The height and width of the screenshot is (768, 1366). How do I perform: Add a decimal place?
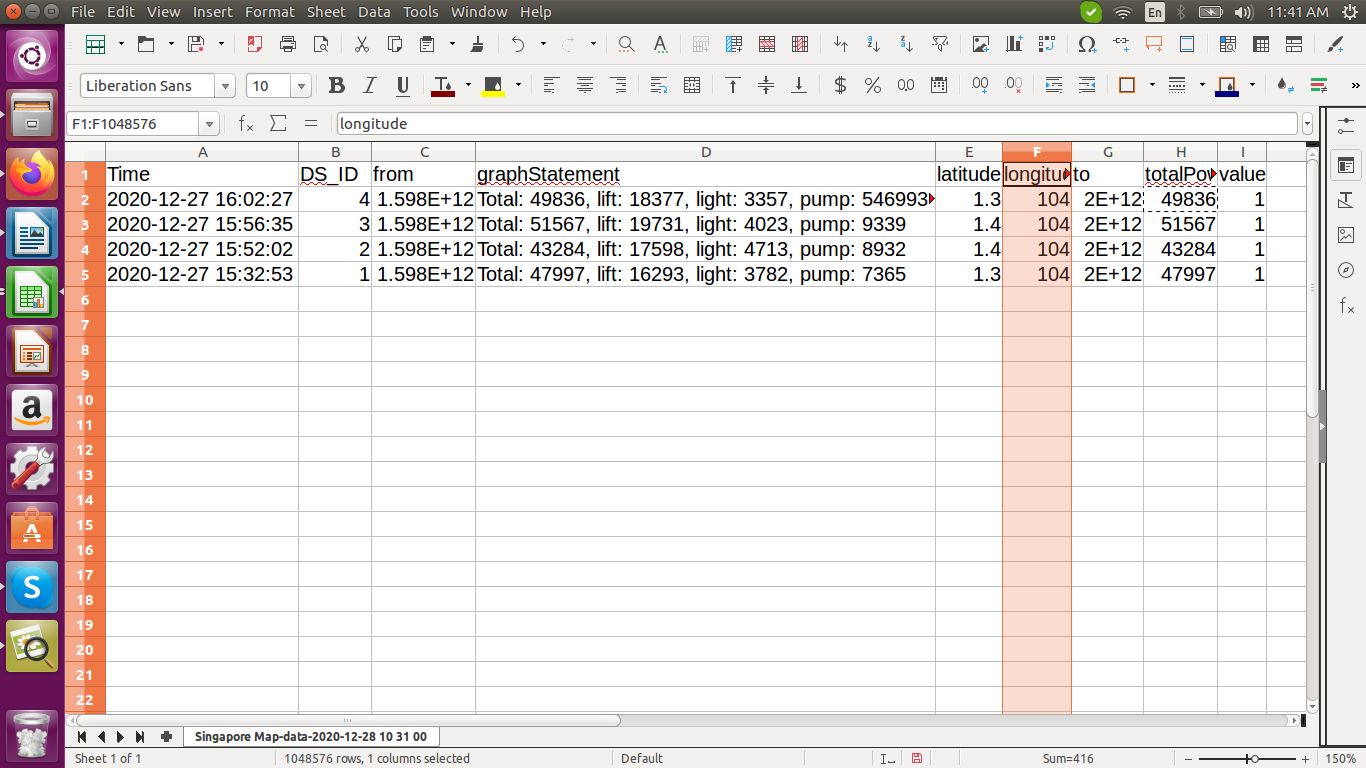980,86
